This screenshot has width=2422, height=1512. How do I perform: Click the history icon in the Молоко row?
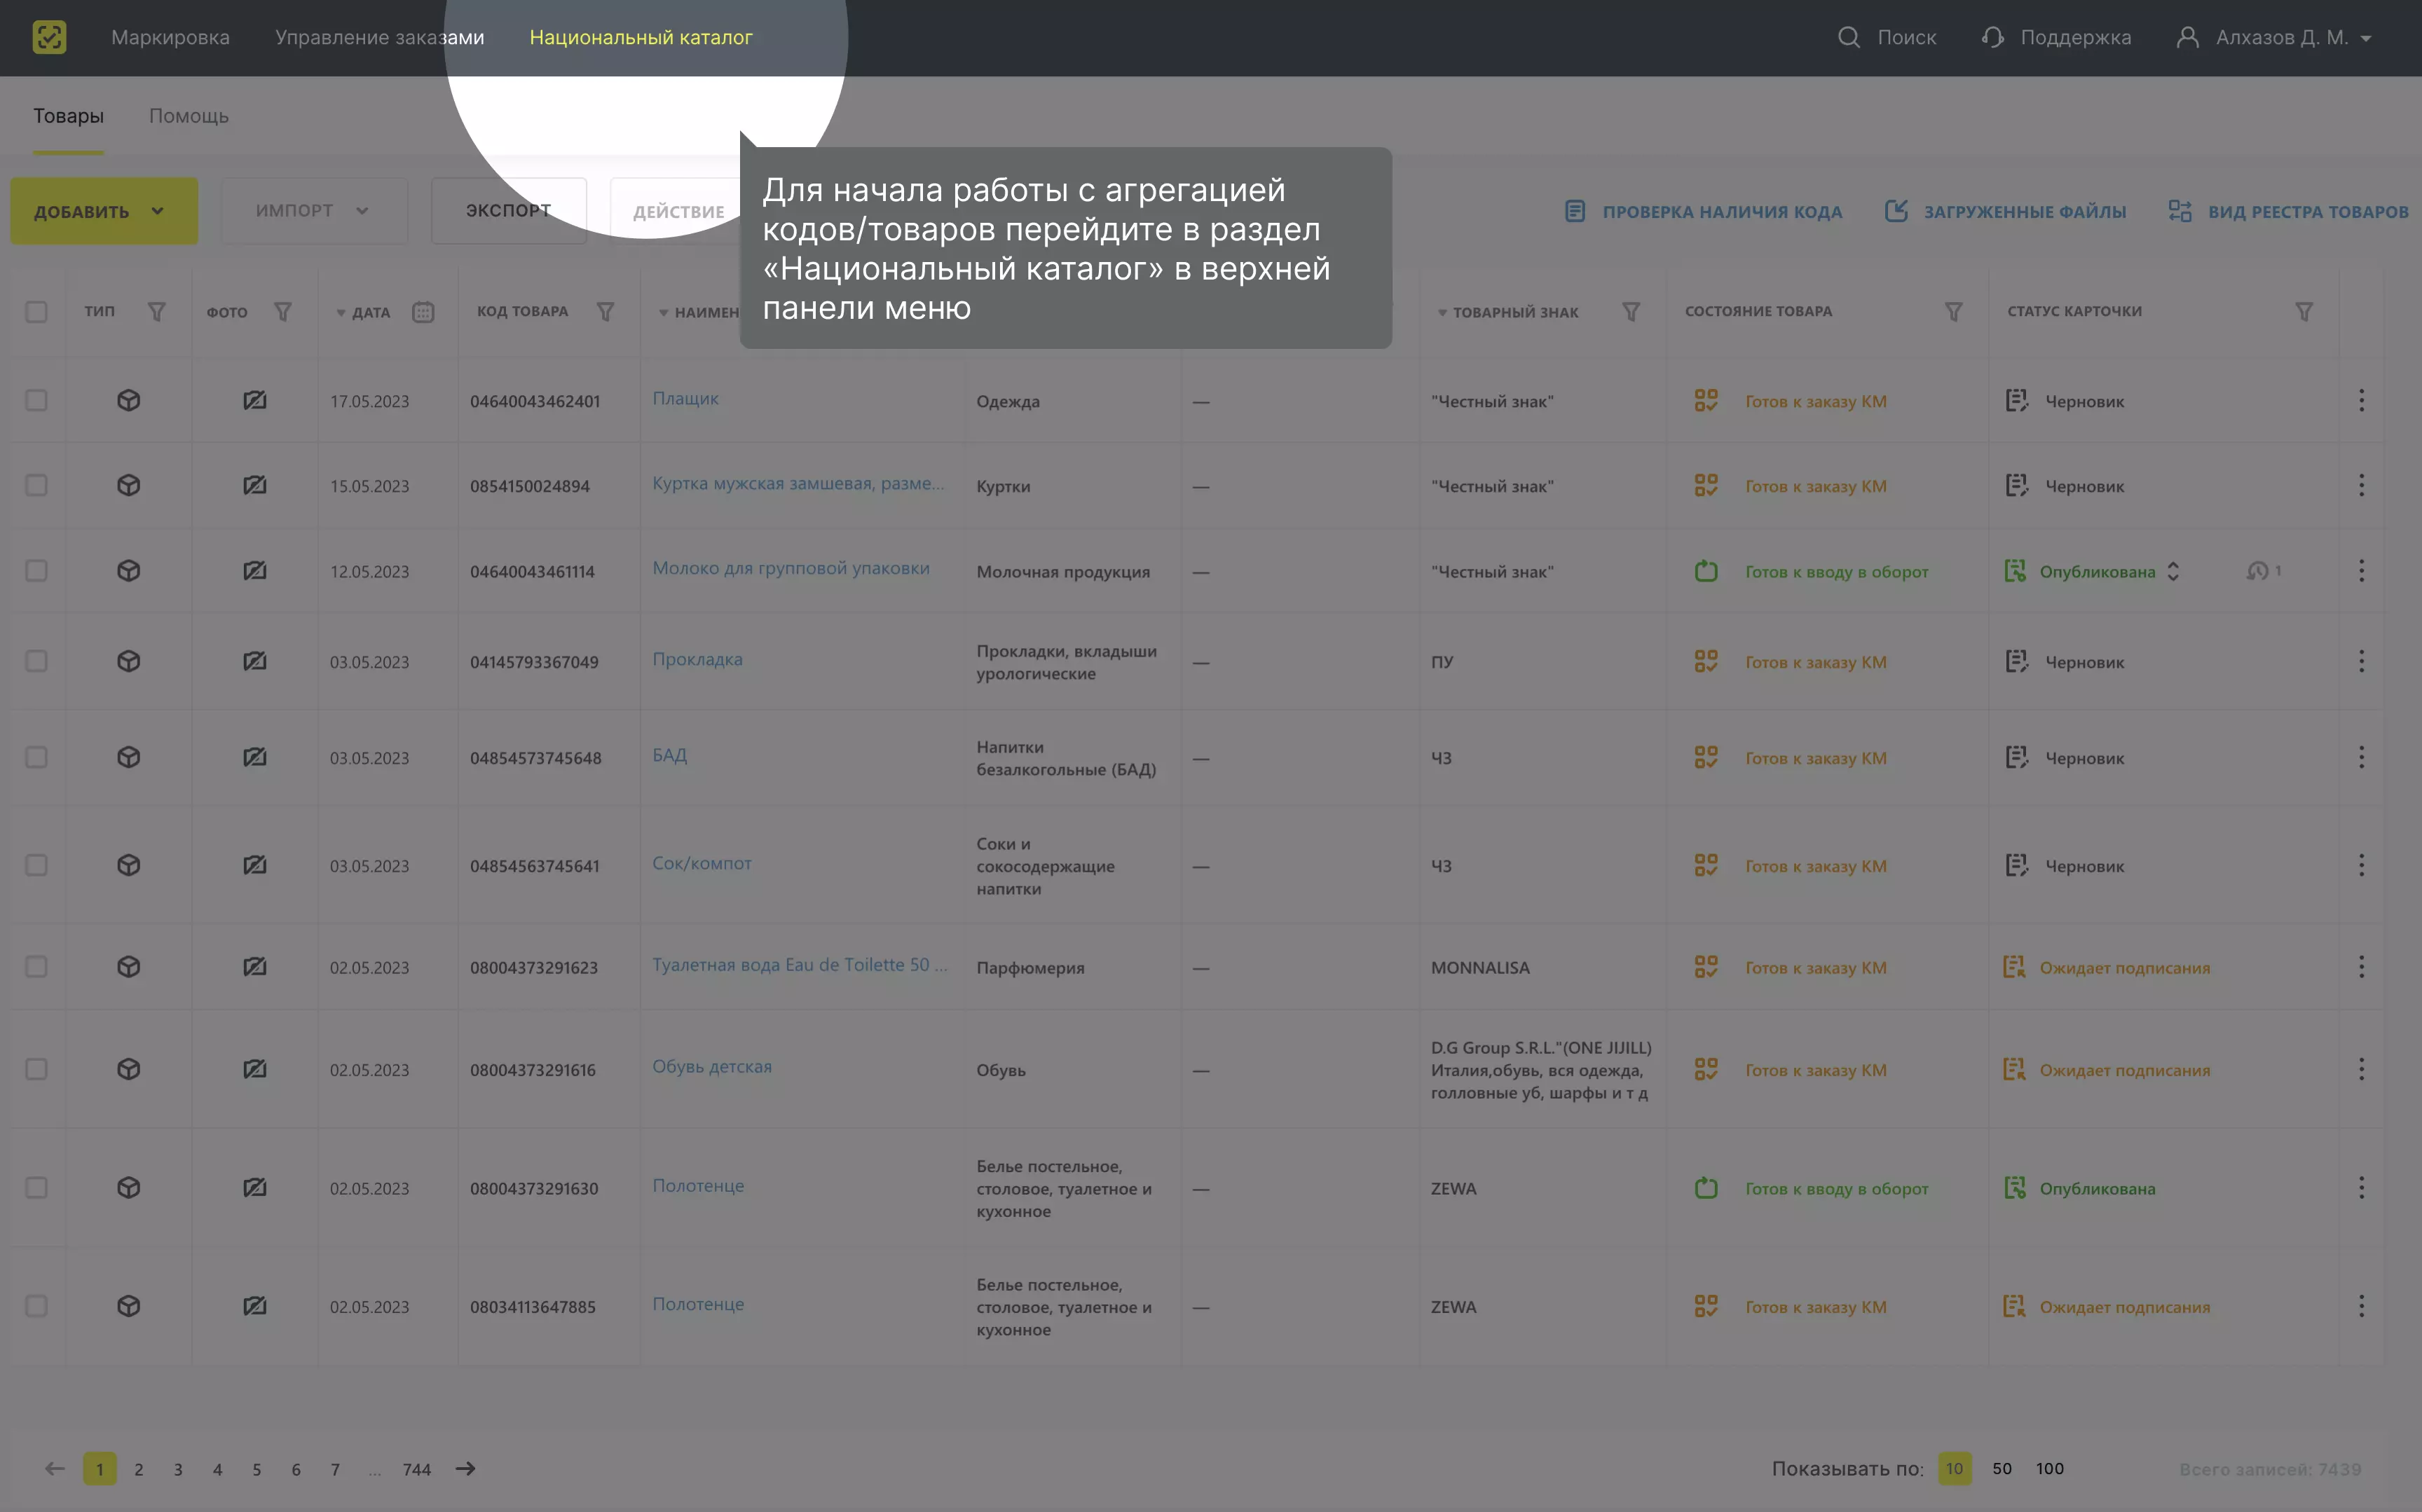click(x=2257, y=571)
